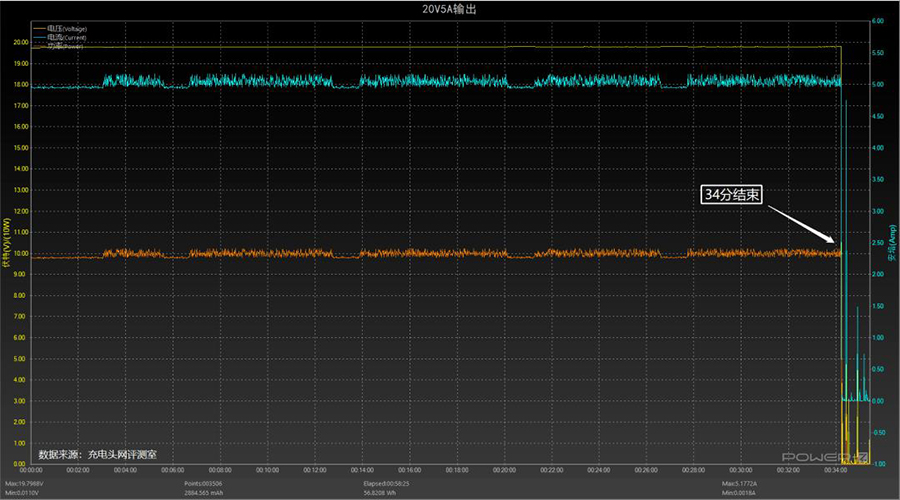
Task: Select the 'Min:0.0018A' readout
Action: [739, 493]
